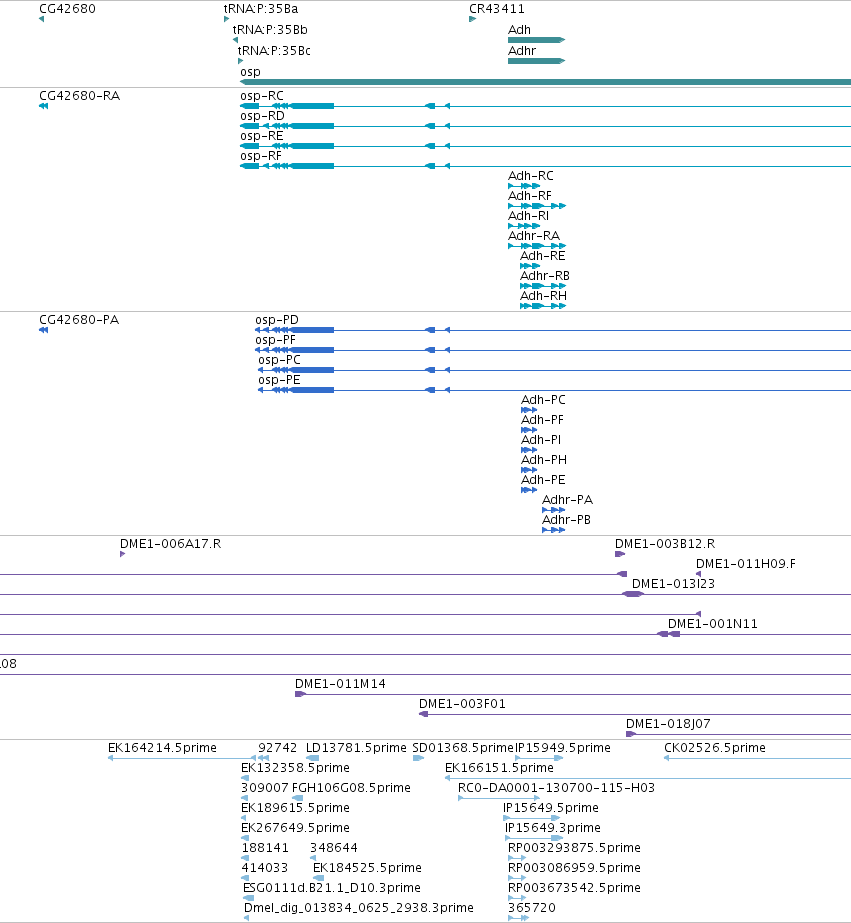This screenshot has width=851, height=923.
Task: Click the 365720 EST label
Action: (532, 909)
